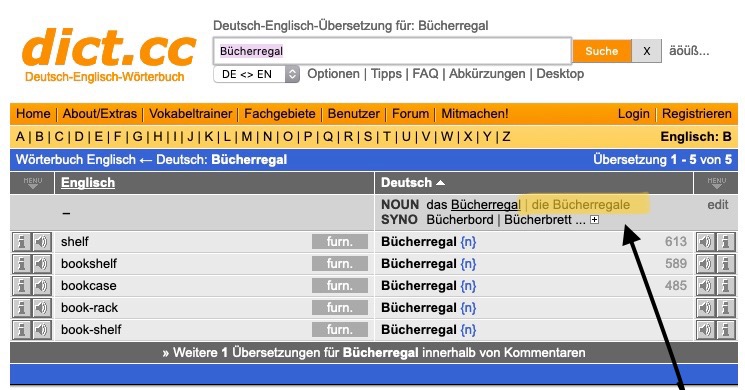The height and width of the screenshot is (390, 745).
Task: Play German audio in book-shelf row
Action: pyautogui.click(x=706, y=330)
